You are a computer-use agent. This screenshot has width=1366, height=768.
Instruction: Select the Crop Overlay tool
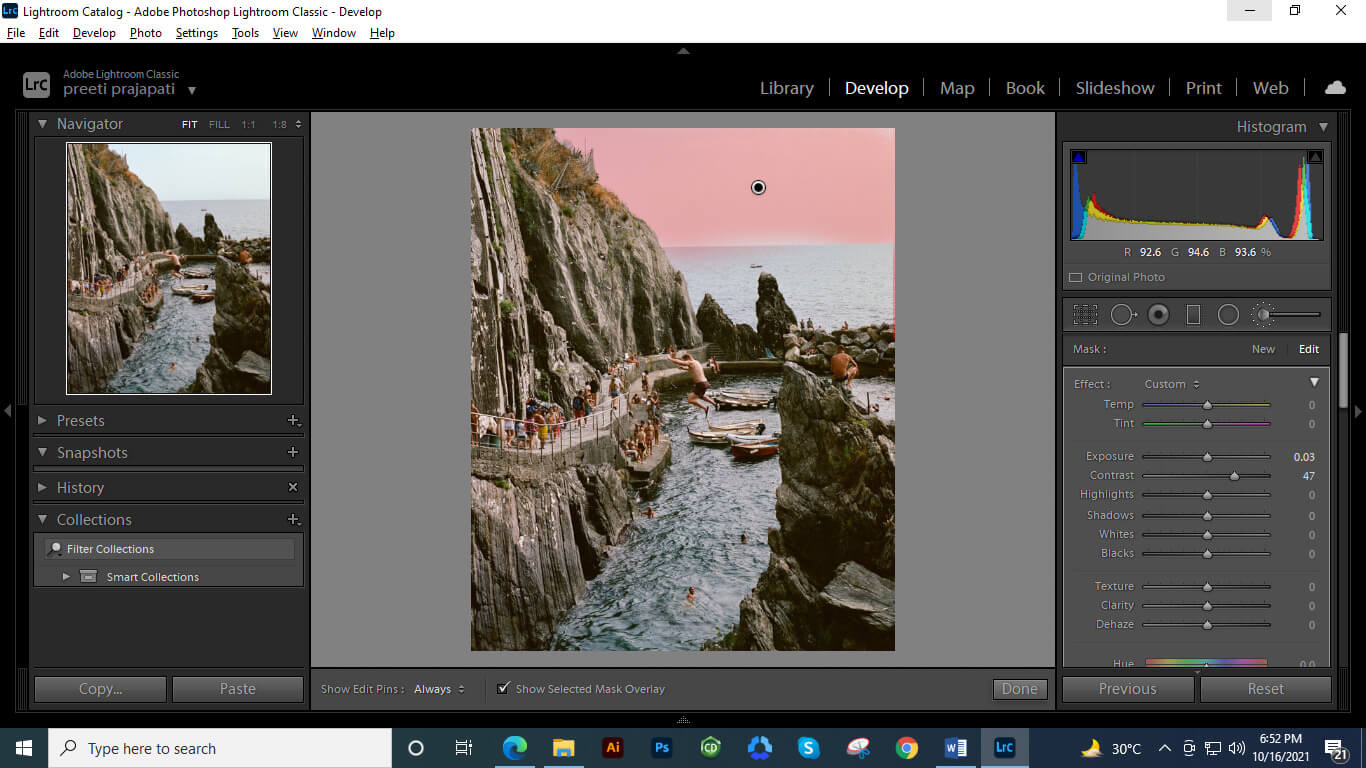pyautogui.click(x=1085, y=314)
